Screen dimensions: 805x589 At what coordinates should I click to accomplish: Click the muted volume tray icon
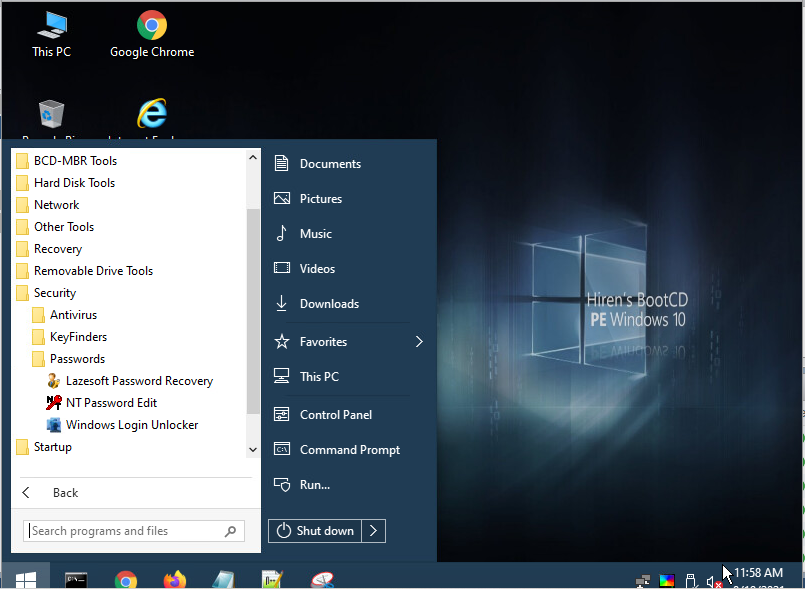click(714, 582)
